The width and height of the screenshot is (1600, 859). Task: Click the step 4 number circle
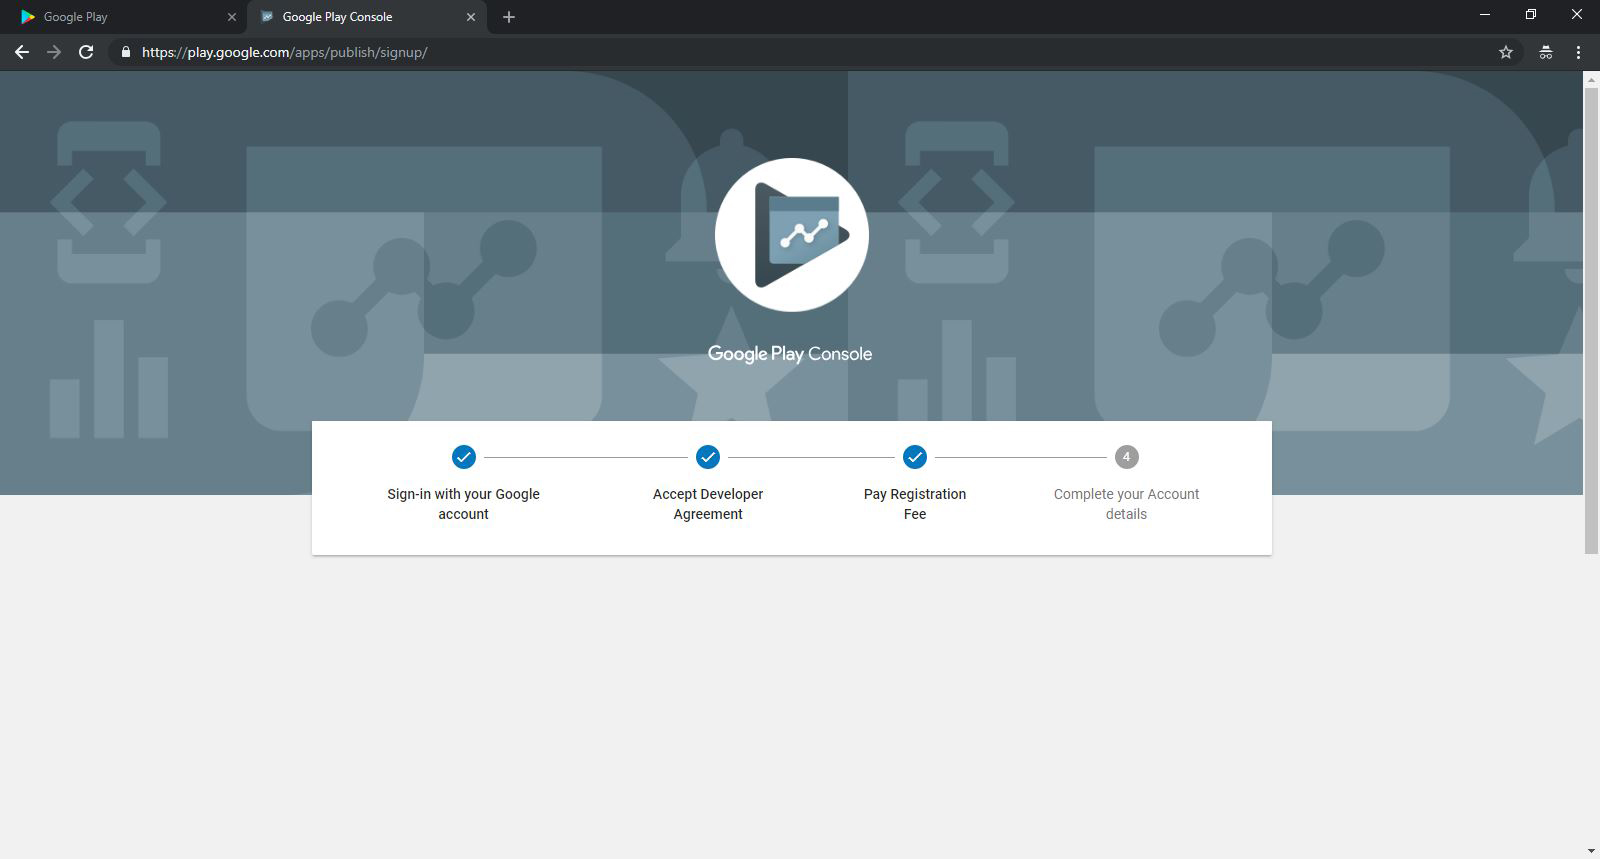click(1126, 457)
